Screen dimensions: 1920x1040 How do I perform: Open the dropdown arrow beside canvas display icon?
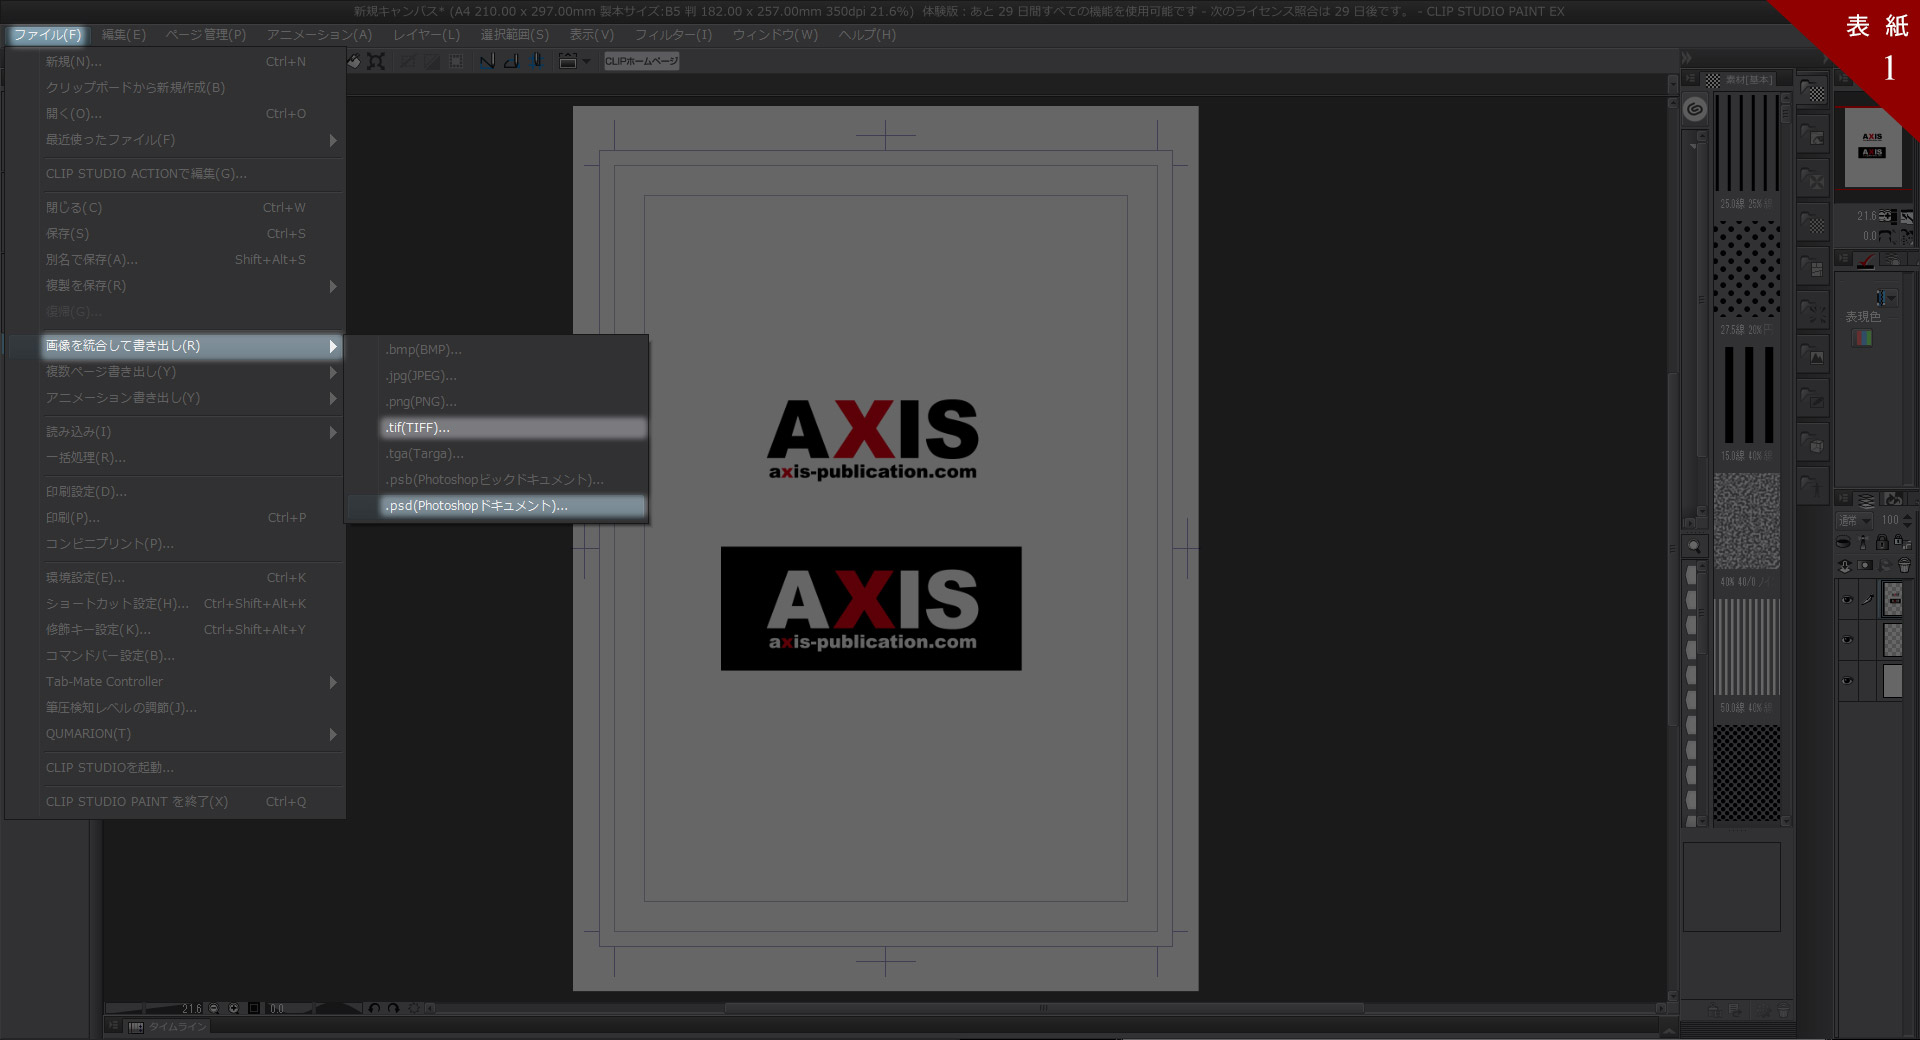pyautogui.click(x=586, y=61)
